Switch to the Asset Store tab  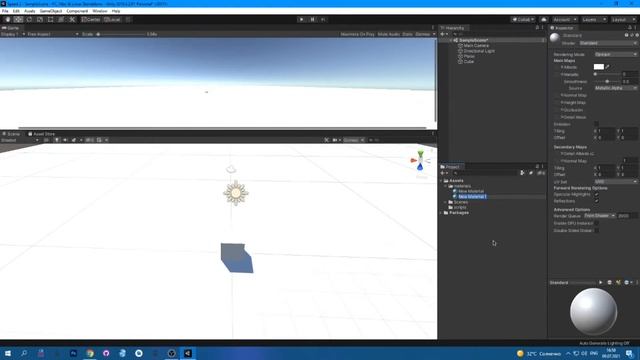pos(41,134)
